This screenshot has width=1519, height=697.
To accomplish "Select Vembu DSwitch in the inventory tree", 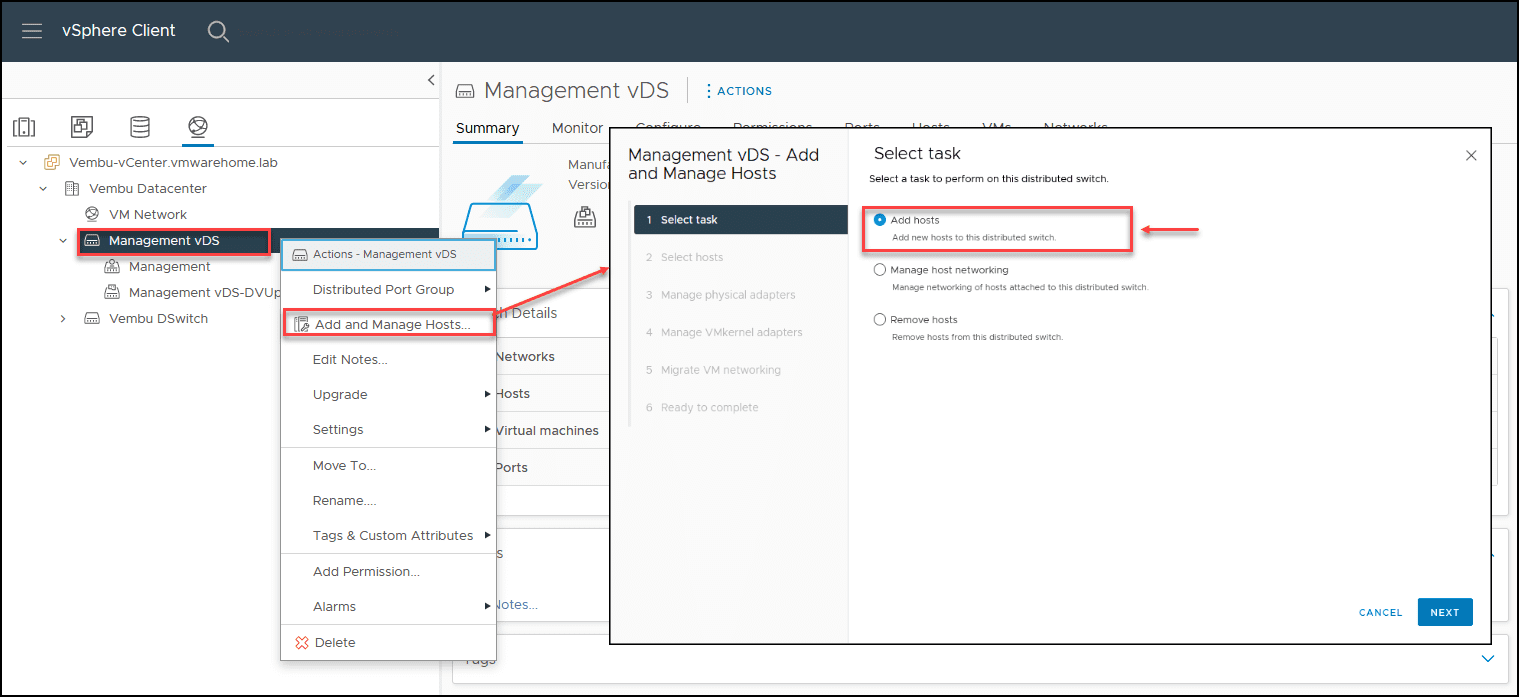I will (158, 319).
